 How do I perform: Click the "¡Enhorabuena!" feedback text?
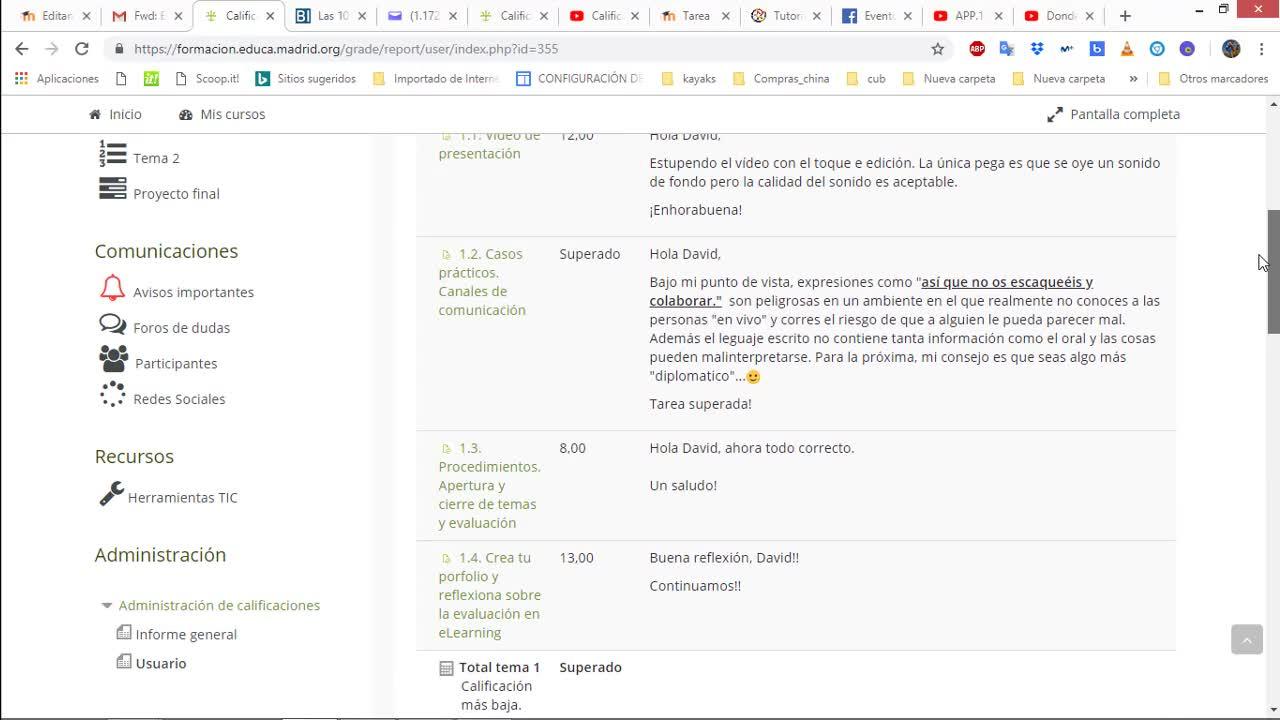point(696,210)
